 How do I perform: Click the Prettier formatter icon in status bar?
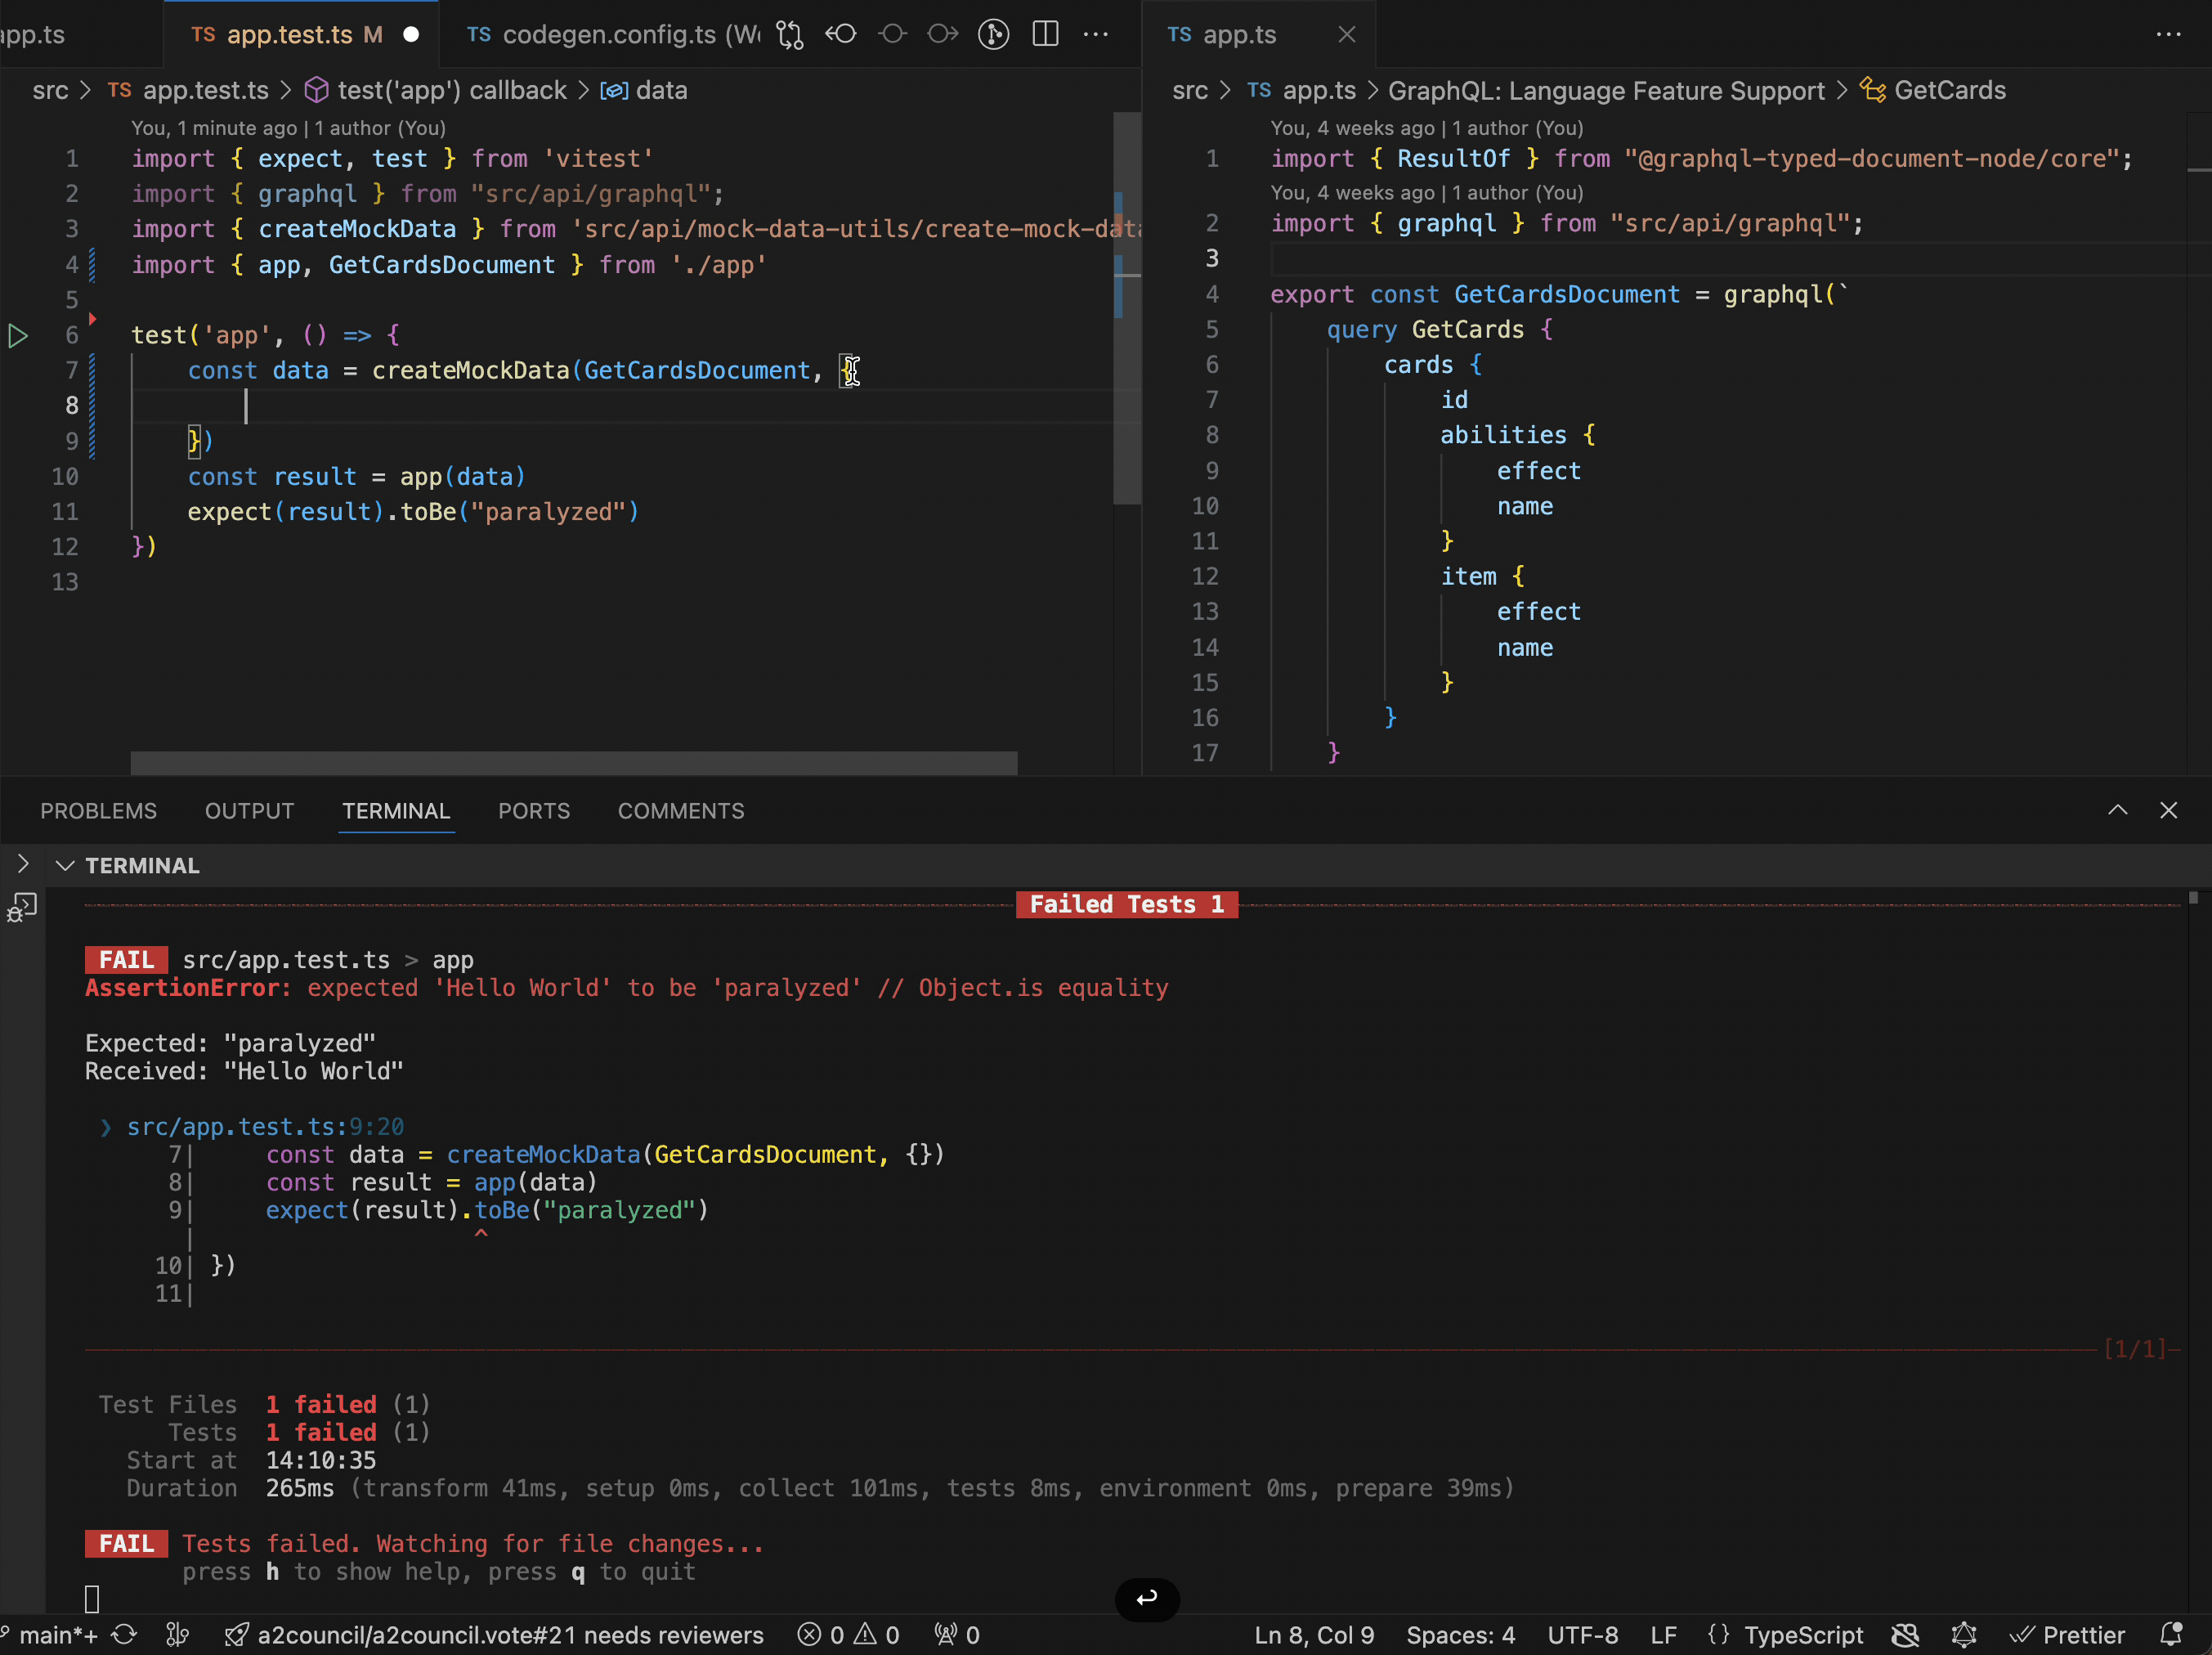[x=2069, y=1635]
